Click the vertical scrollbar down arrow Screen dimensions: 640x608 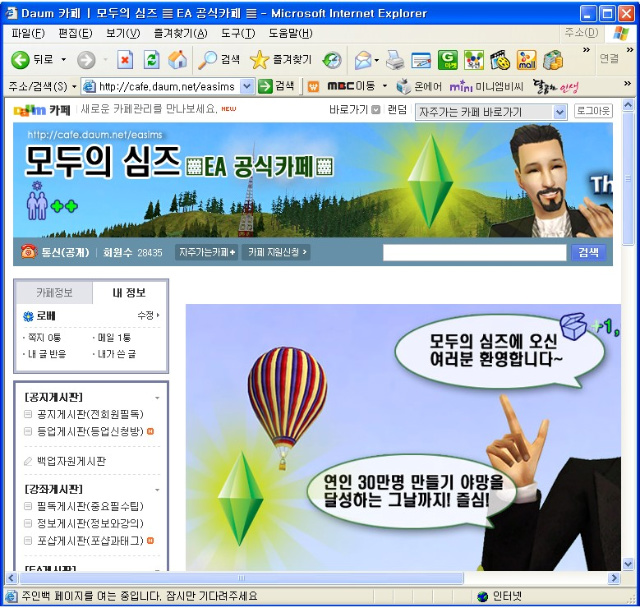628,564
